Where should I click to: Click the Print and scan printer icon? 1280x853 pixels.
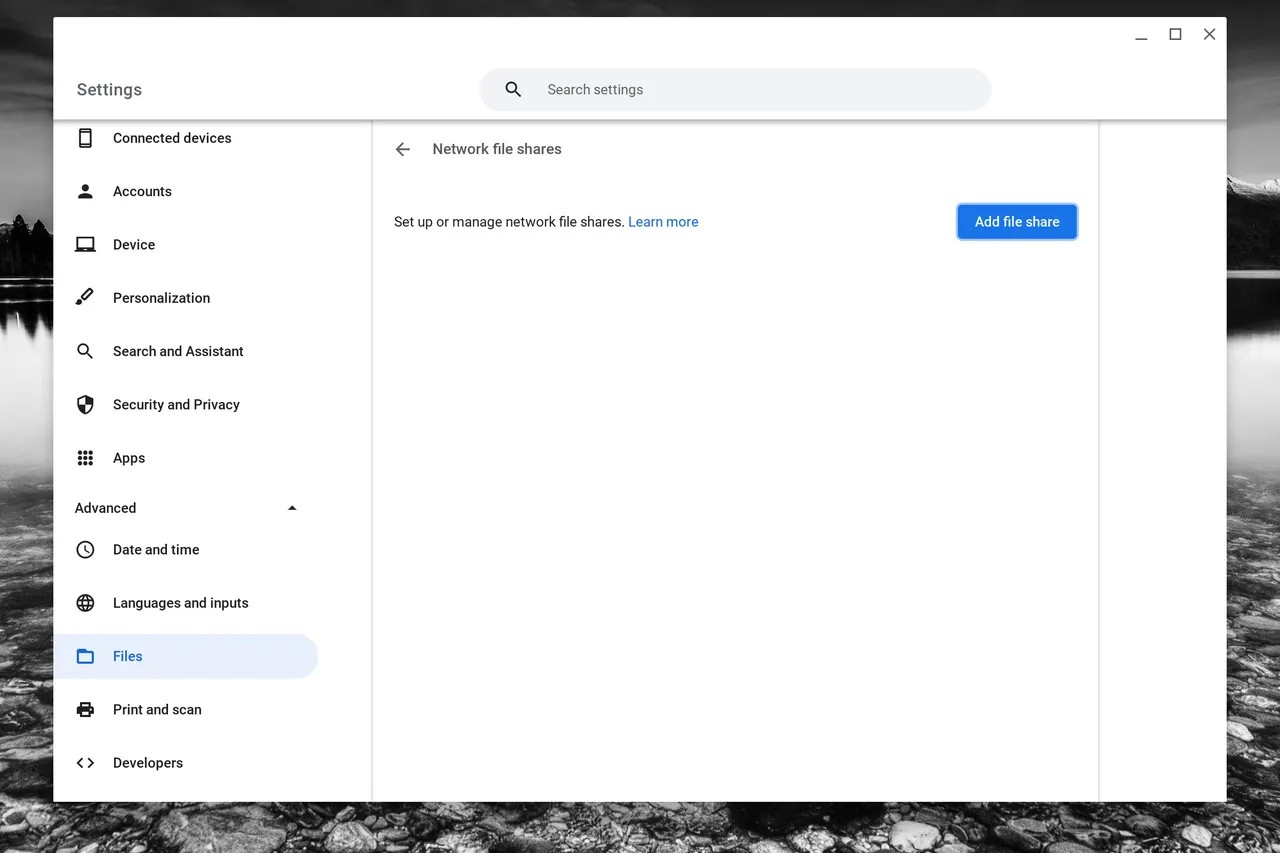pos(85,710)
